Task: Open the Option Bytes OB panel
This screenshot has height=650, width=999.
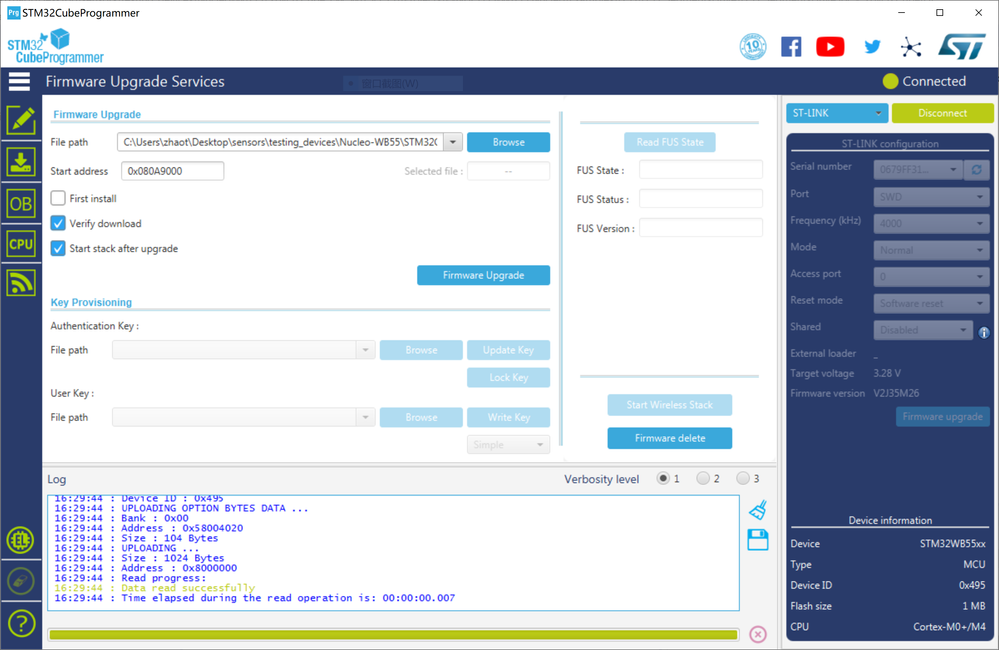Action: tap(21, 204)
